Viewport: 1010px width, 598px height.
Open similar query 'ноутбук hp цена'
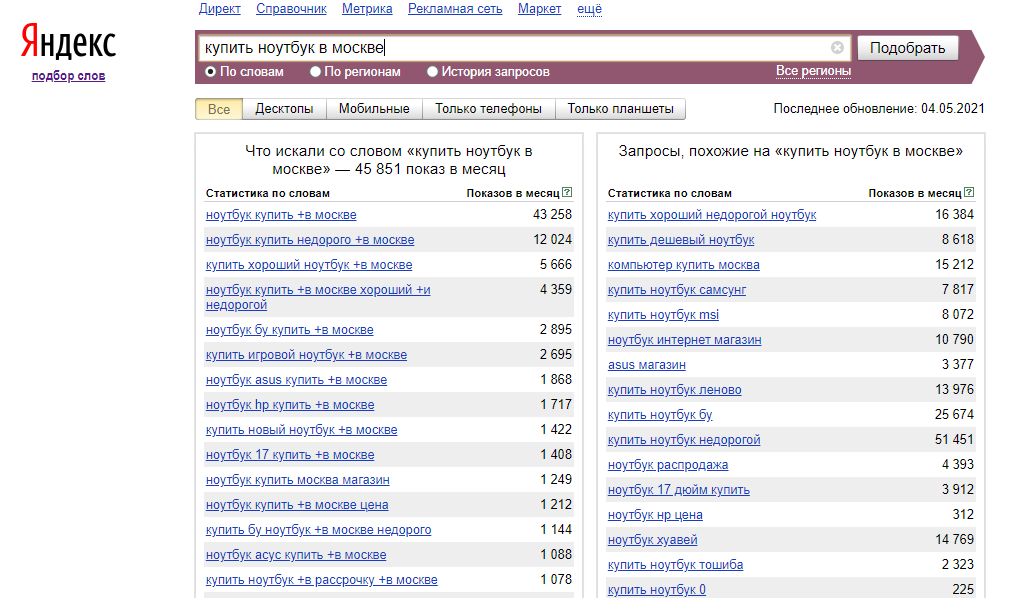pos(655,516)
